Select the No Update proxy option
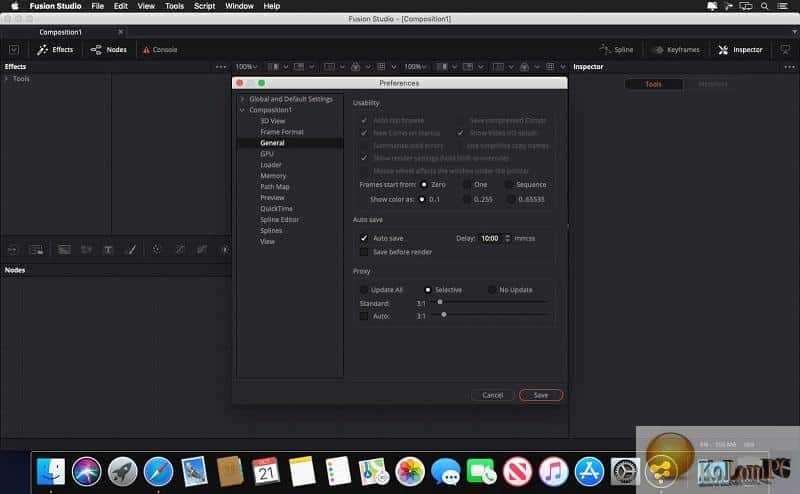Image resolution: width=800 pixels, height=494 pixels. coord(491,289)
